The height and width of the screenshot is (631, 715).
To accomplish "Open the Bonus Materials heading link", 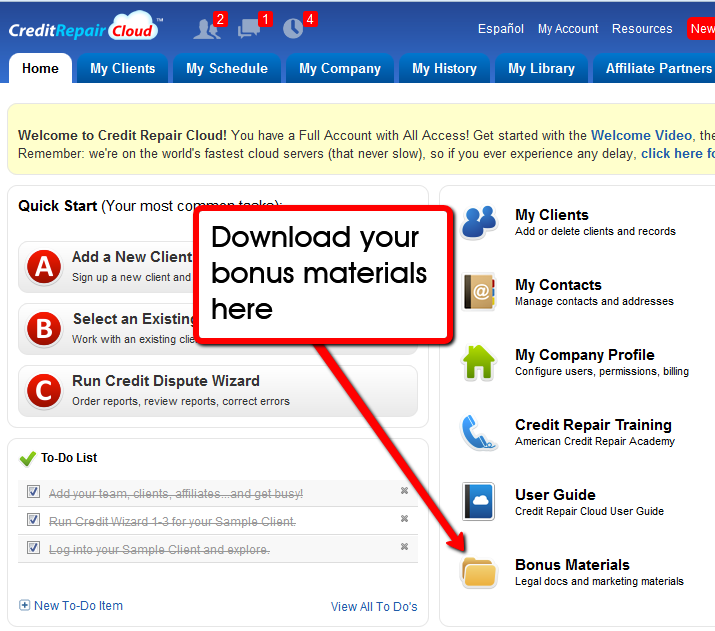I will [572, 565].
